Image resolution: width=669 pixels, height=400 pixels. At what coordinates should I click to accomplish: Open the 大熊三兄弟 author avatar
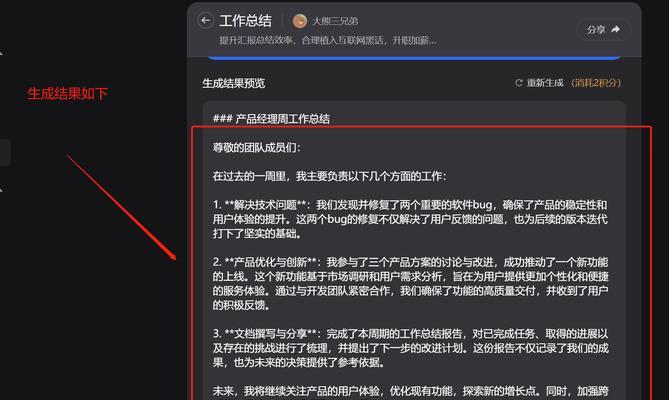coord(300,21)
